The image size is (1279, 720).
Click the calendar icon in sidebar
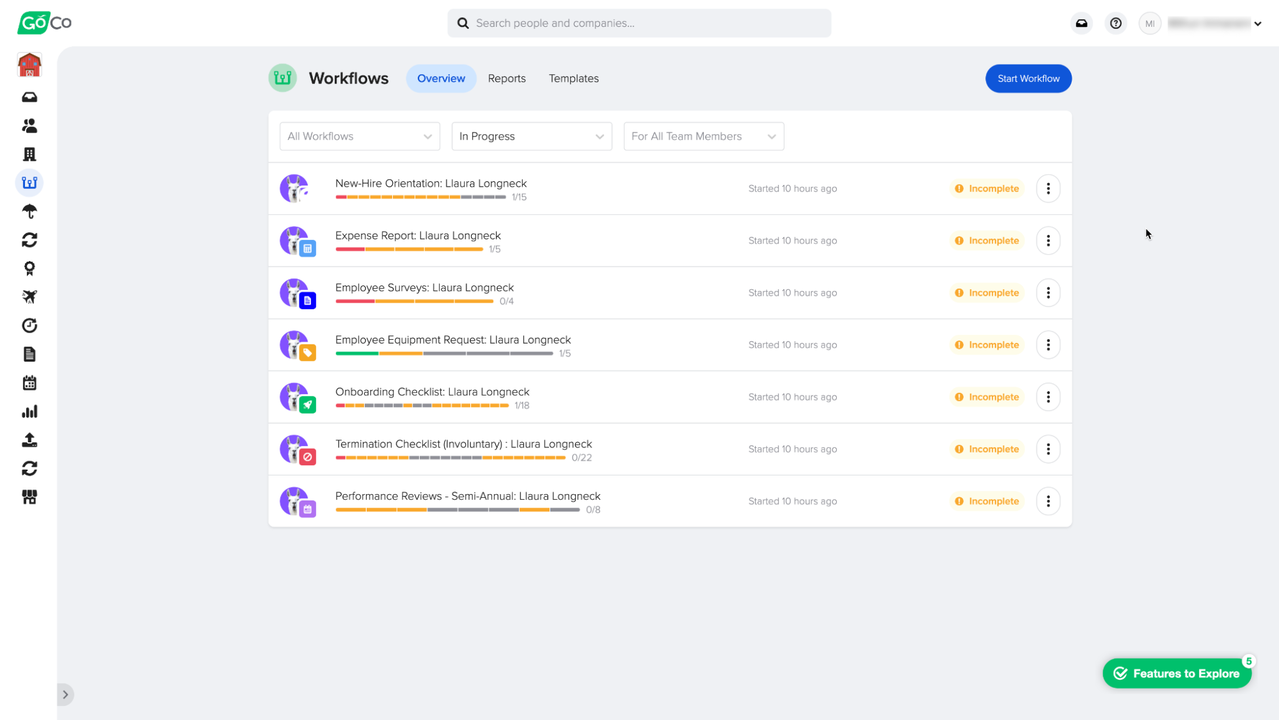point(29,383)
